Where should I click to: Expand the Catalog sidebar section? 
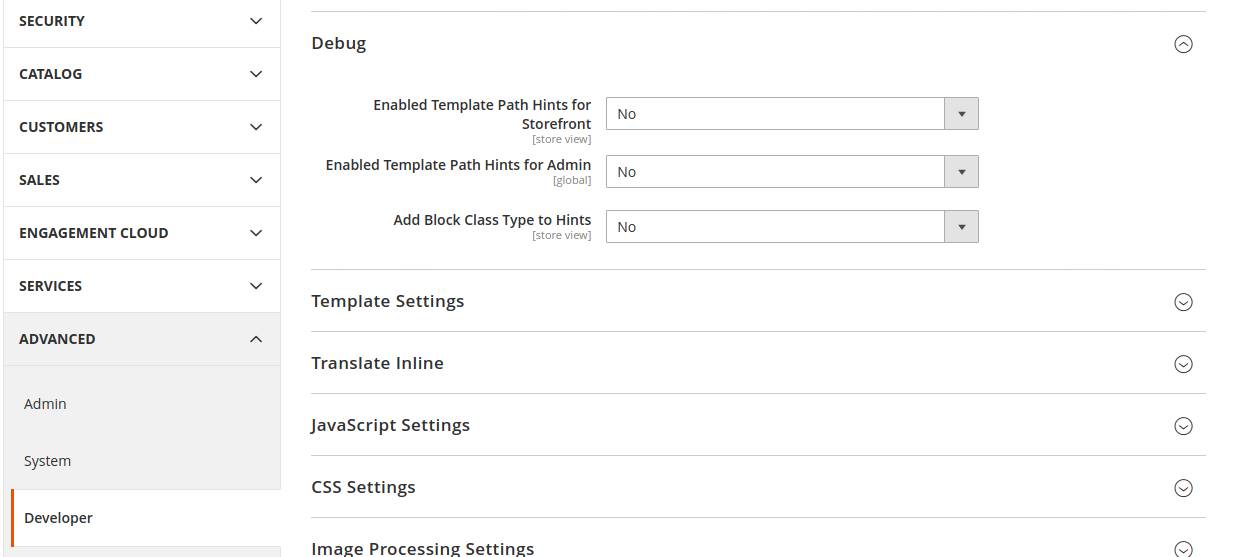click(142, 74)
